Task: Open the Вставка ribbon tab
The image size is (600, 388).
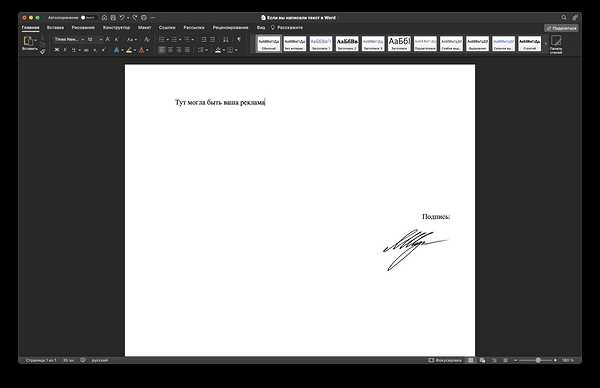Action: point(55,28)
